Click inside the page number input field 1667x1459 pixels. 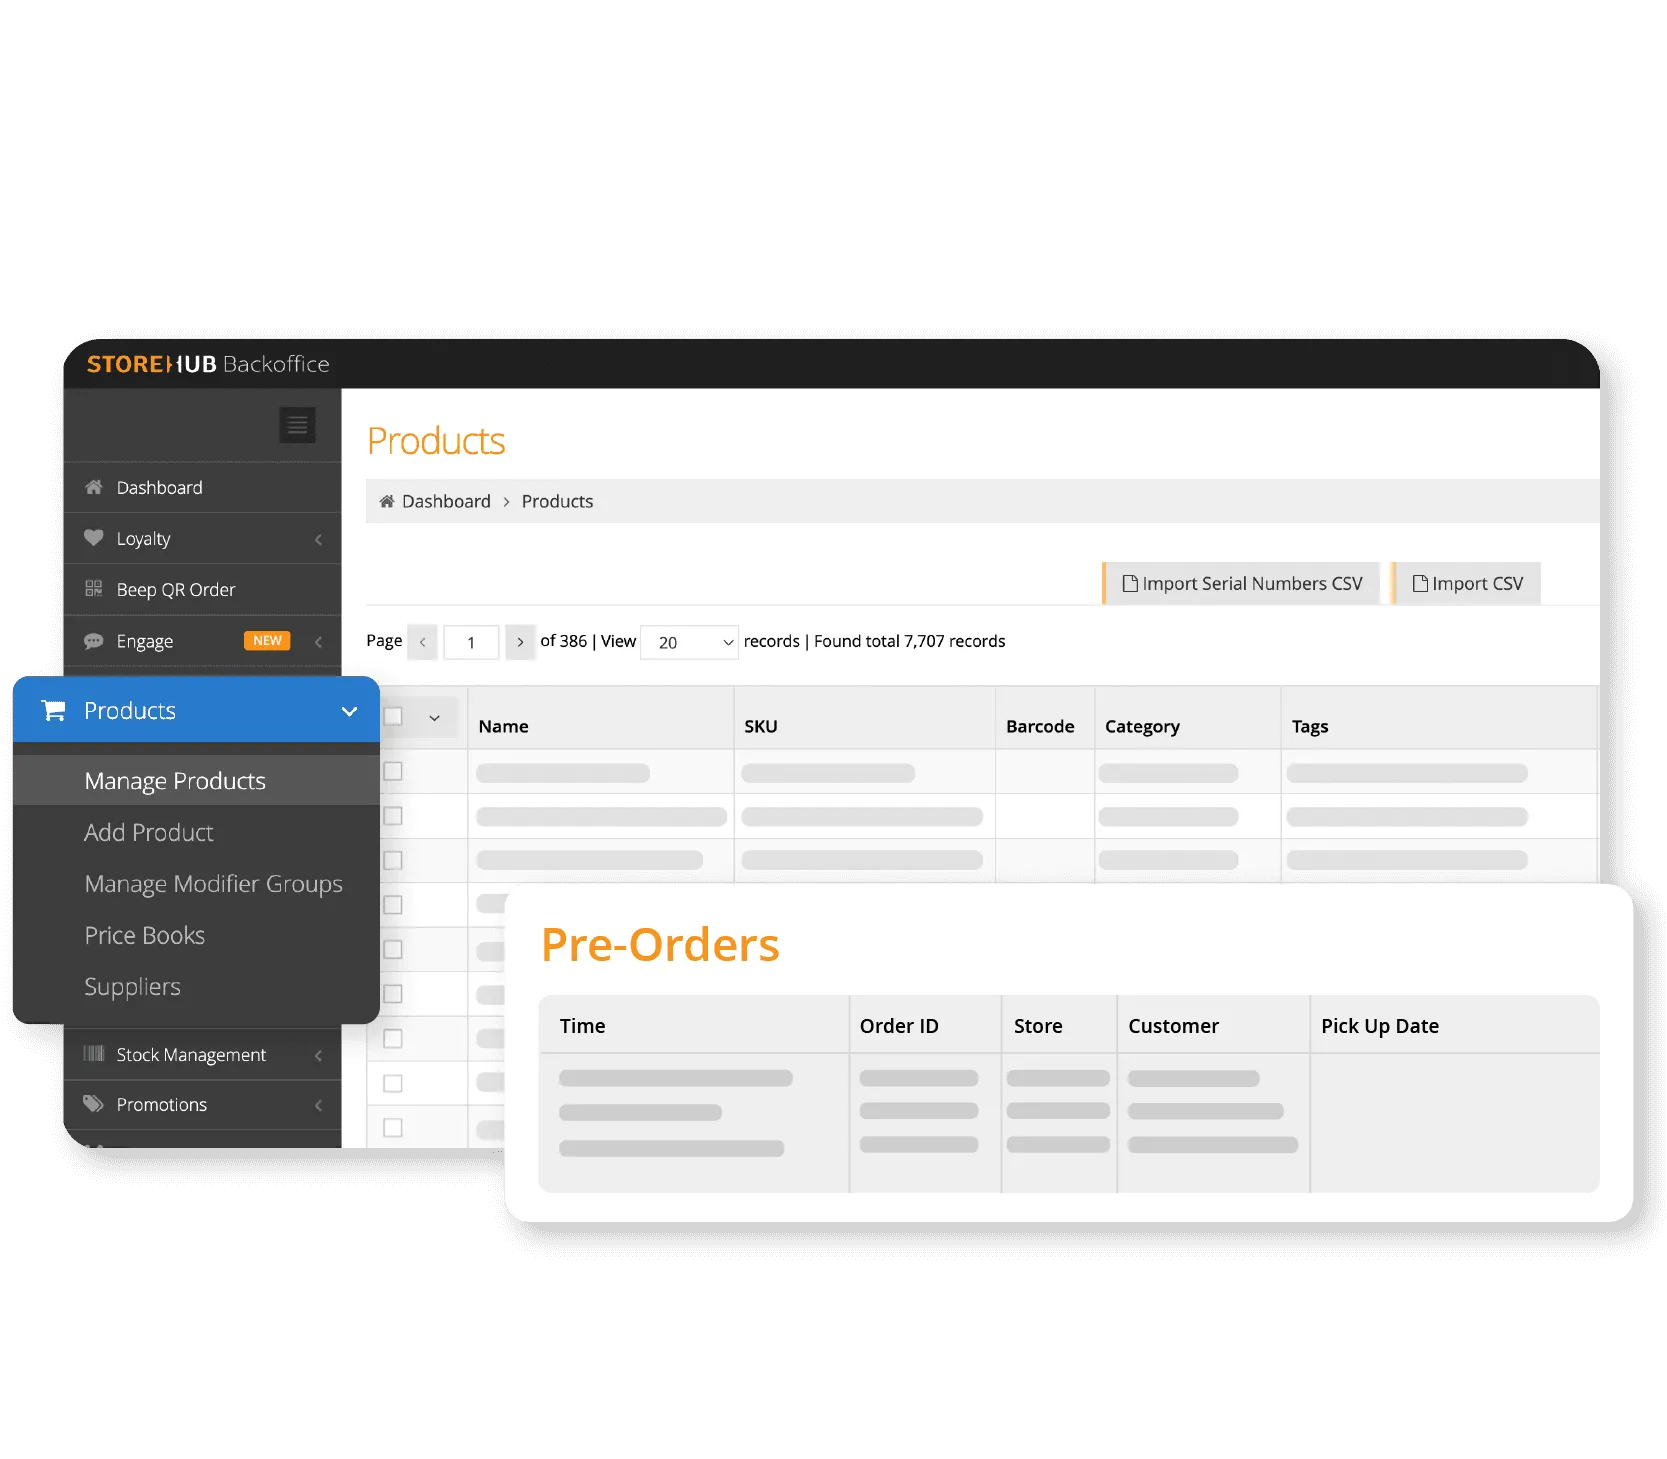470,641
